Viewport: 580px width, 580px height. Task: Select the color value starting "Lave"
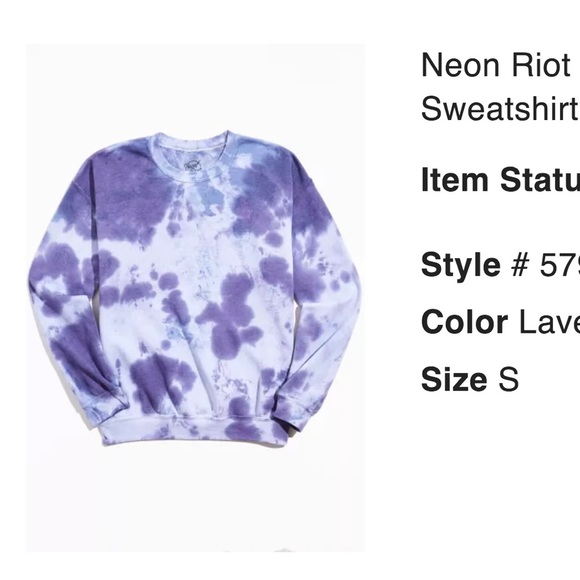point(549,322)
